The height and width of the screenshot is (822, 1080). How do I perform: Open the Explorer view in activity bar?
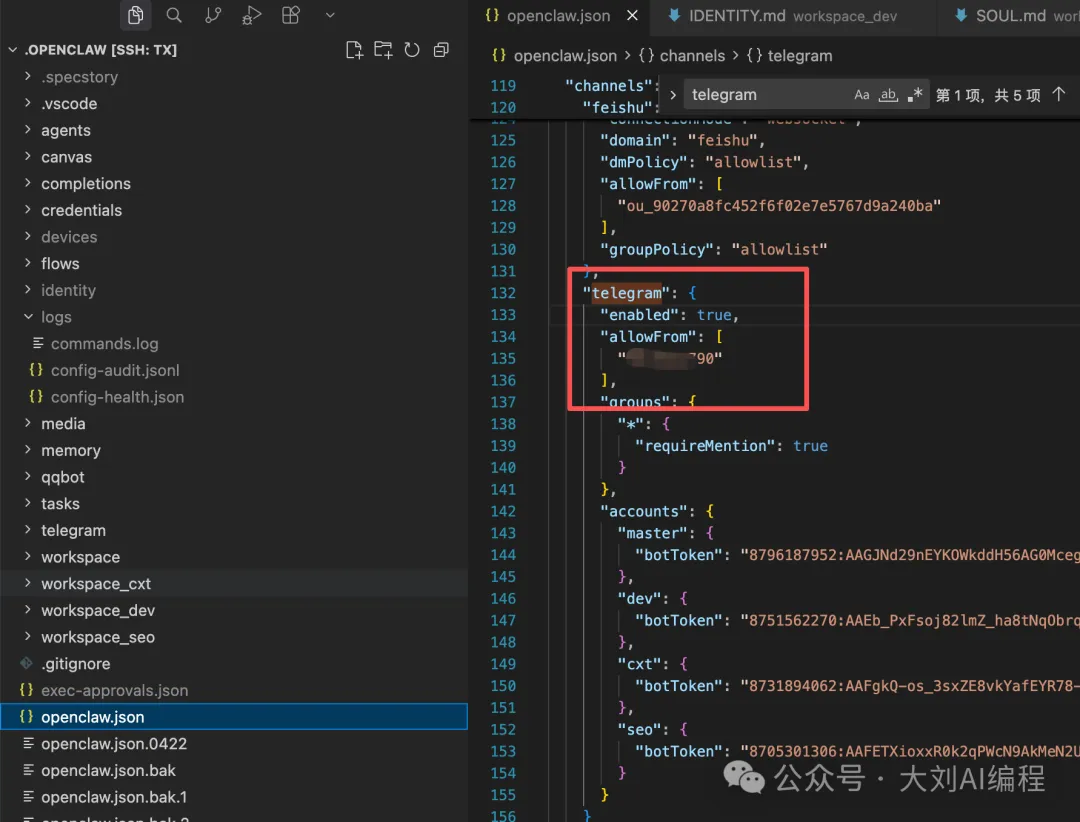tap(136, 15)
